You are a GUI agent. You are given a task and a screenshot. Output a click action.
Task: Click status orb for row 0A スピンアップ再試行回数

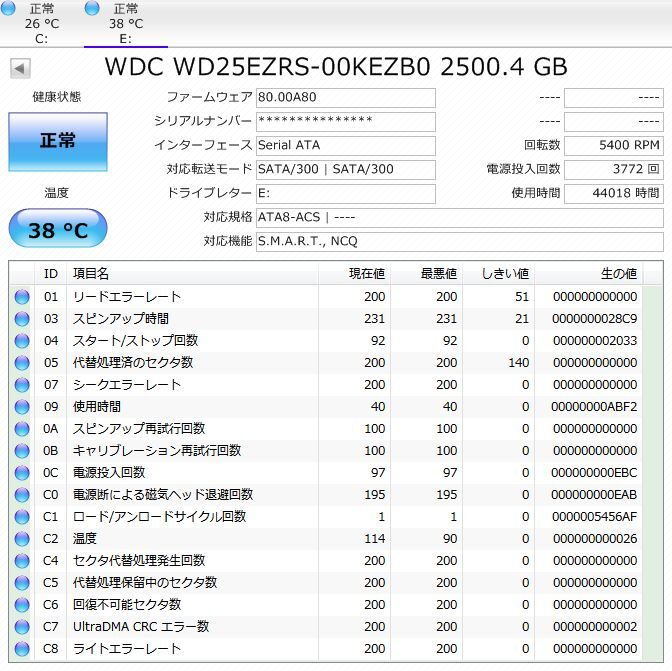(x=22, y=429)
